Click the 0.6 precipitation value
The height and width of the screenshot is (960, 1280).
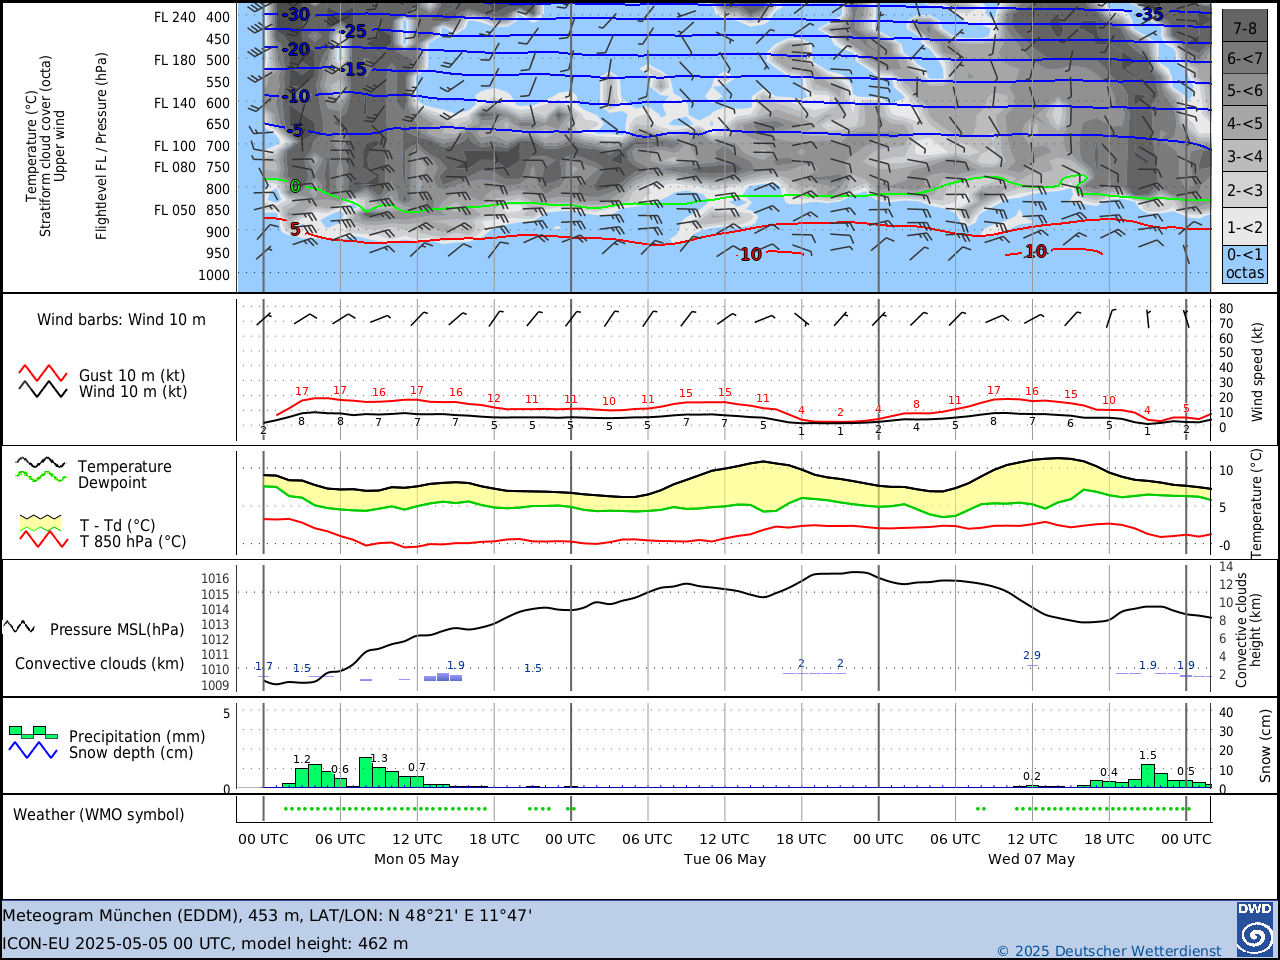[x=339, y=770]
